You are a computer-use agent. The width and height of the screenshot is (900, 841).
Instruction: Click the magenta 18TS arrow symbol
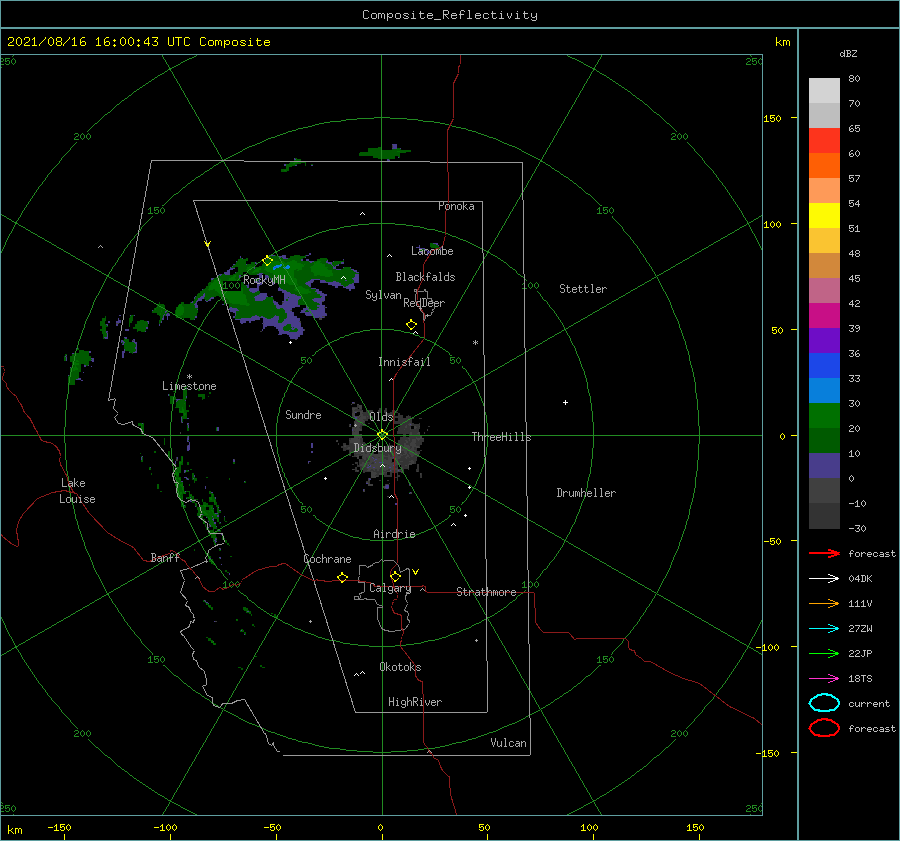click(824, 679)
